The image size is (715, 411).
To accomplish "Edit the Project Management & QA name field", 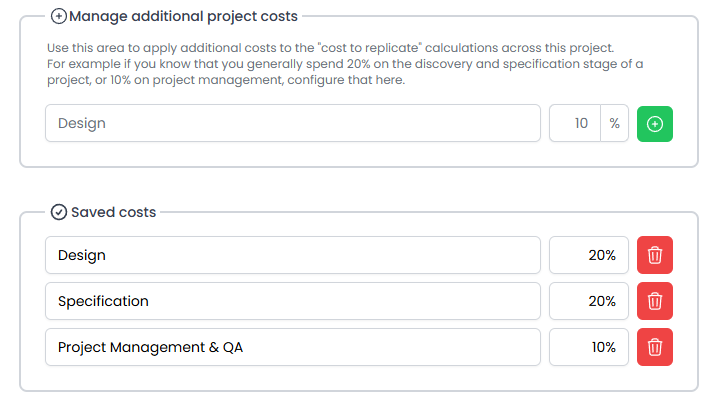I will tap(292, 347).
